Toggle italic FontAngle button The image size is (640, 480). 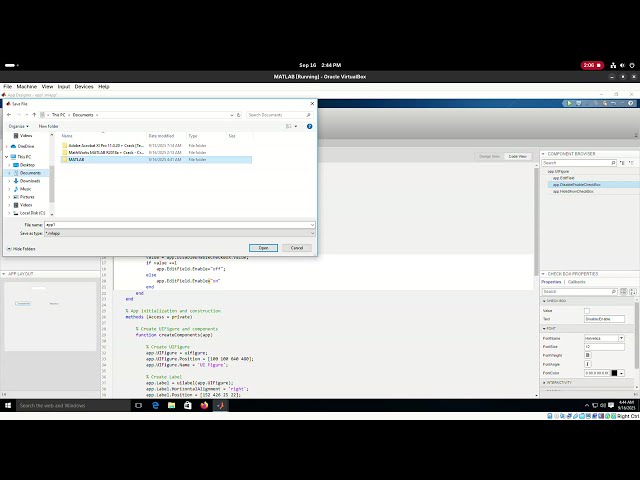(588, 364)
